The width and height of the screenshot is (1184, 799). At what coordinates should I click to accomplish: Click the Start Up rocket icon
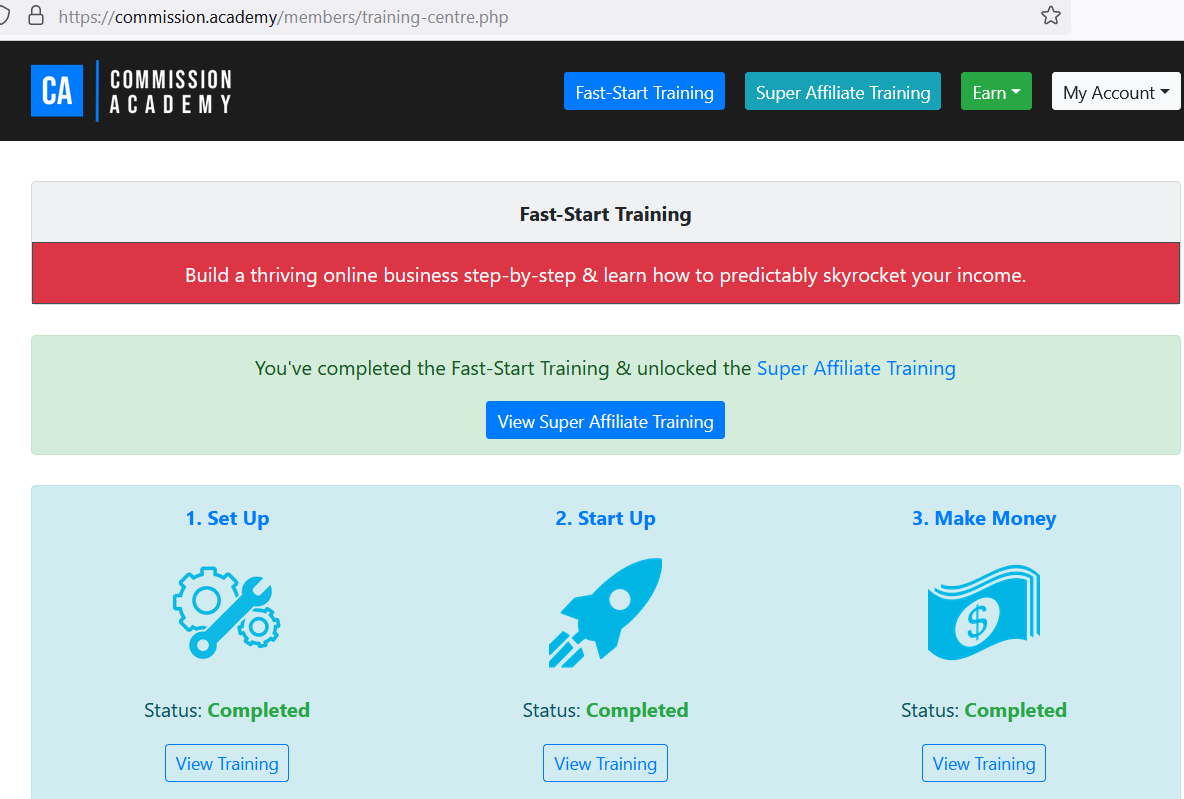tap(606, 612)
